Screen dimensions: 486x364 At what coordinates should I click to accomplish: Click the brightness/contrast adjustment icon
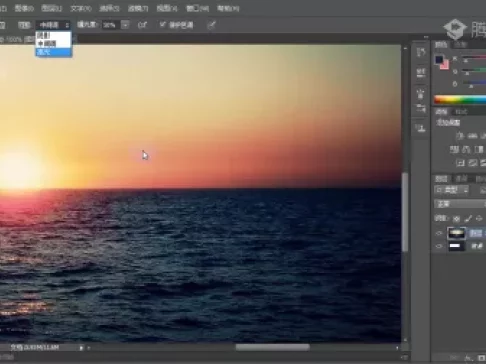pyautogui.click(x=460, y=136)
